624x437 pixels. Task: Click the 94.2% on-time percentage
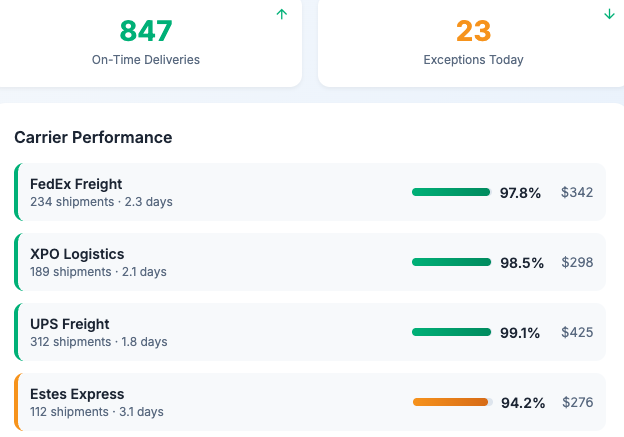[523, 403]
